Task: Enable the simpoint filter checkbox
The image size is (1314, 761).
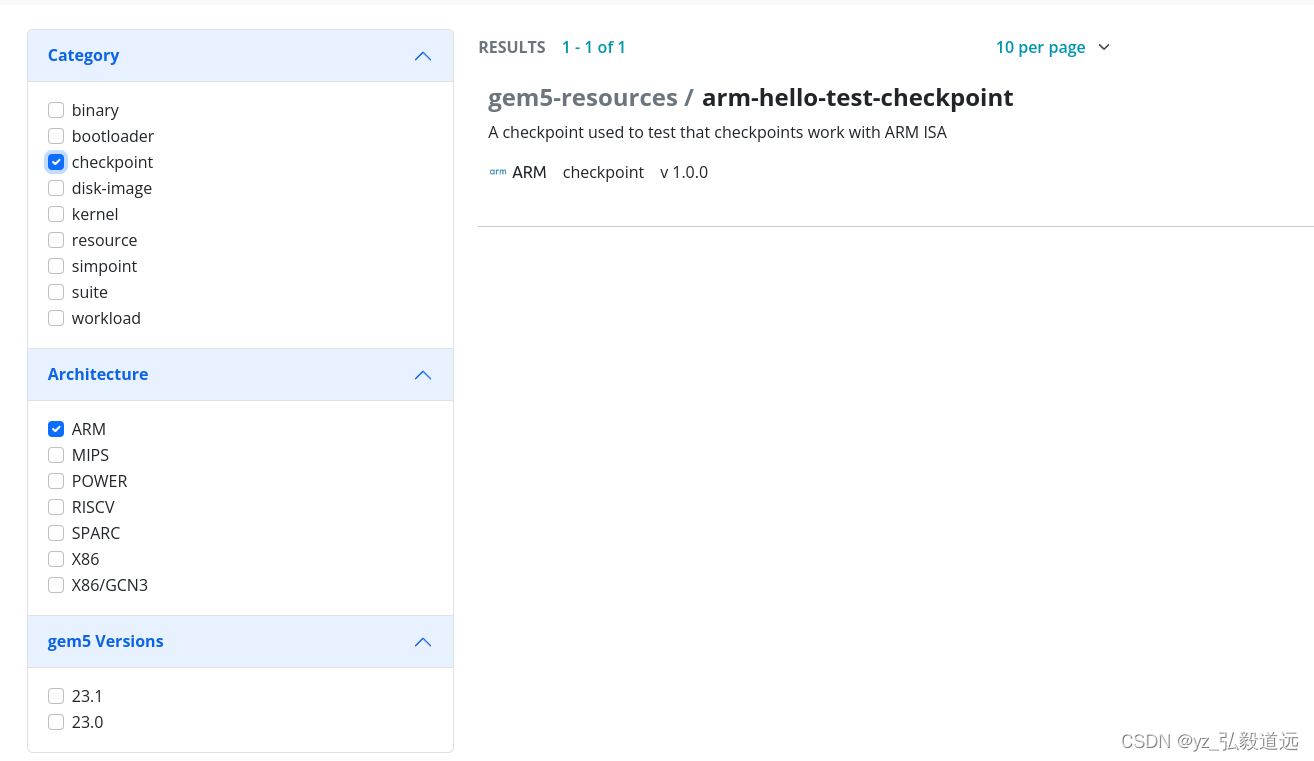Action: [x=56, y=266]
